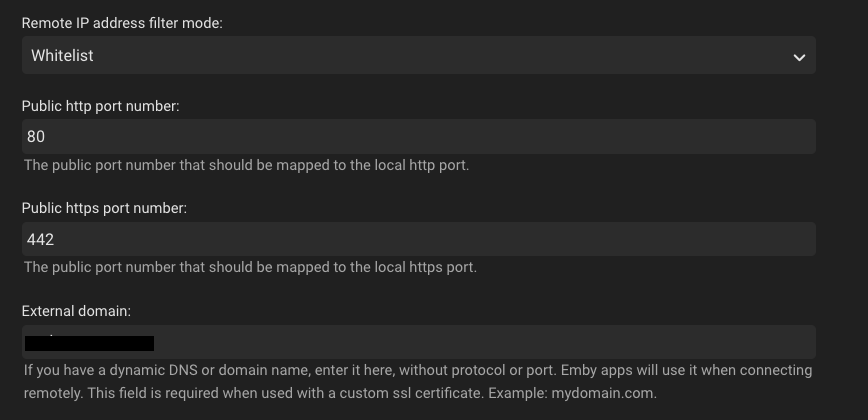The image size is (868, 420).
Task: Open the Remote IP address filter mode dropdown
Action: point(418,56)
